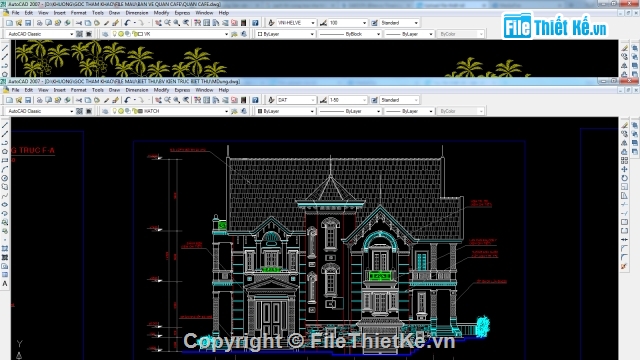Viewport: 640px width, 360px height.
Task: Select Hatch tool in villa window draw toolbar
Action: [x=5, y=249]
